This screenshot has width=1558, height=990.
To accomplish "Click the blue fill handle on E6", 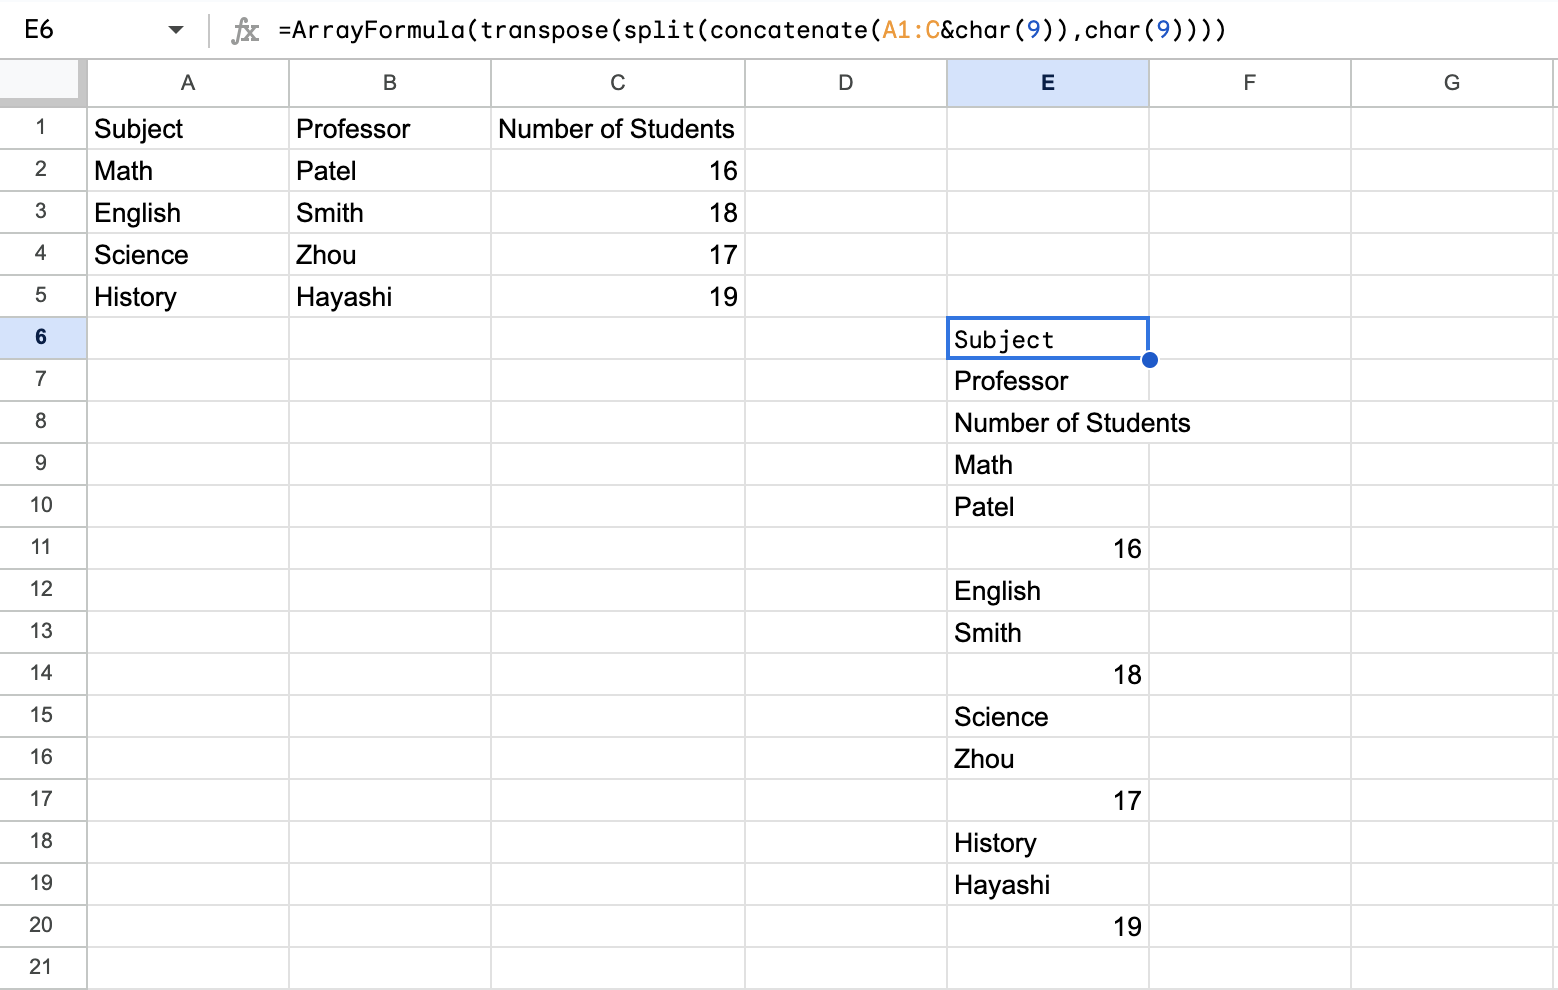I will point(1150,358).
